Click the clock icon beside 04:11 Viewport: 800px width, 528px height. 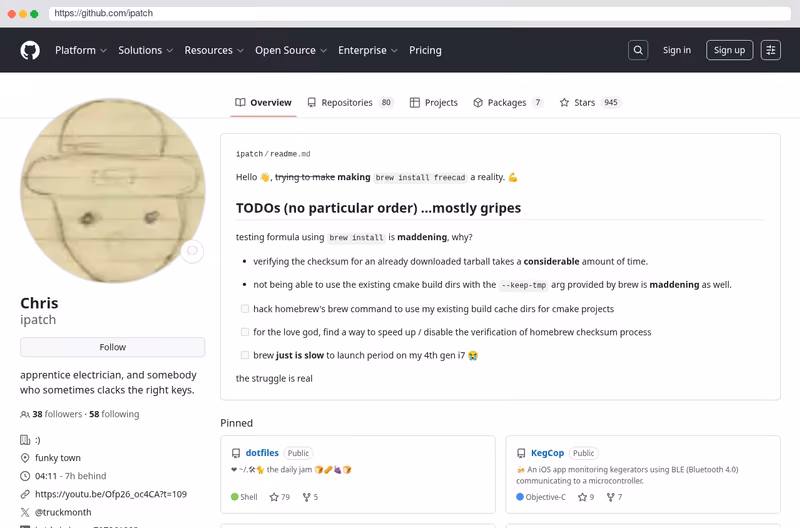pyautogui.click(x=24, y=476)
